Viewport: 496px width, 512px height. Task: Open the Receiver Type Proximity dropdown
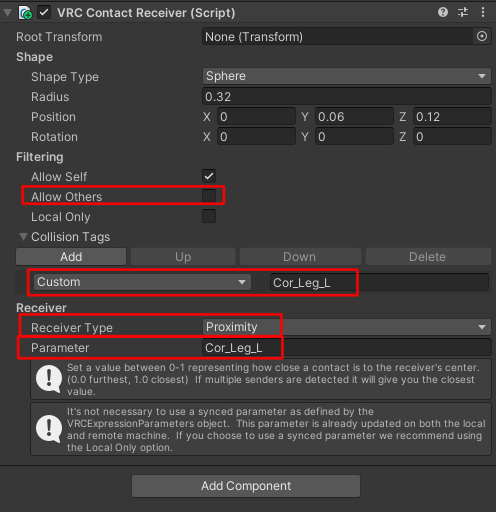[x=347, y=327]
